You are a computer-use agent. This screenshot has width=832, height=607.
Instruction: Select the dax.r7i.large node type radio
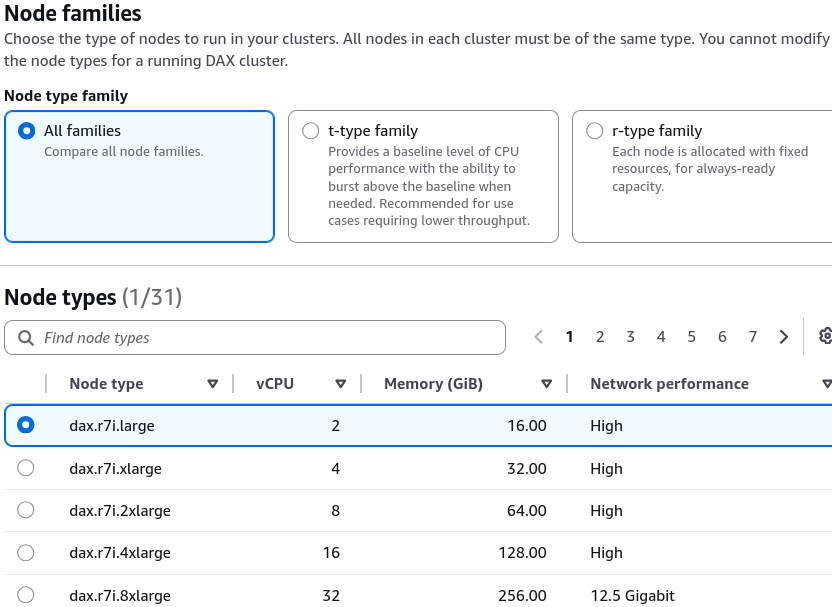pos(25,425)
